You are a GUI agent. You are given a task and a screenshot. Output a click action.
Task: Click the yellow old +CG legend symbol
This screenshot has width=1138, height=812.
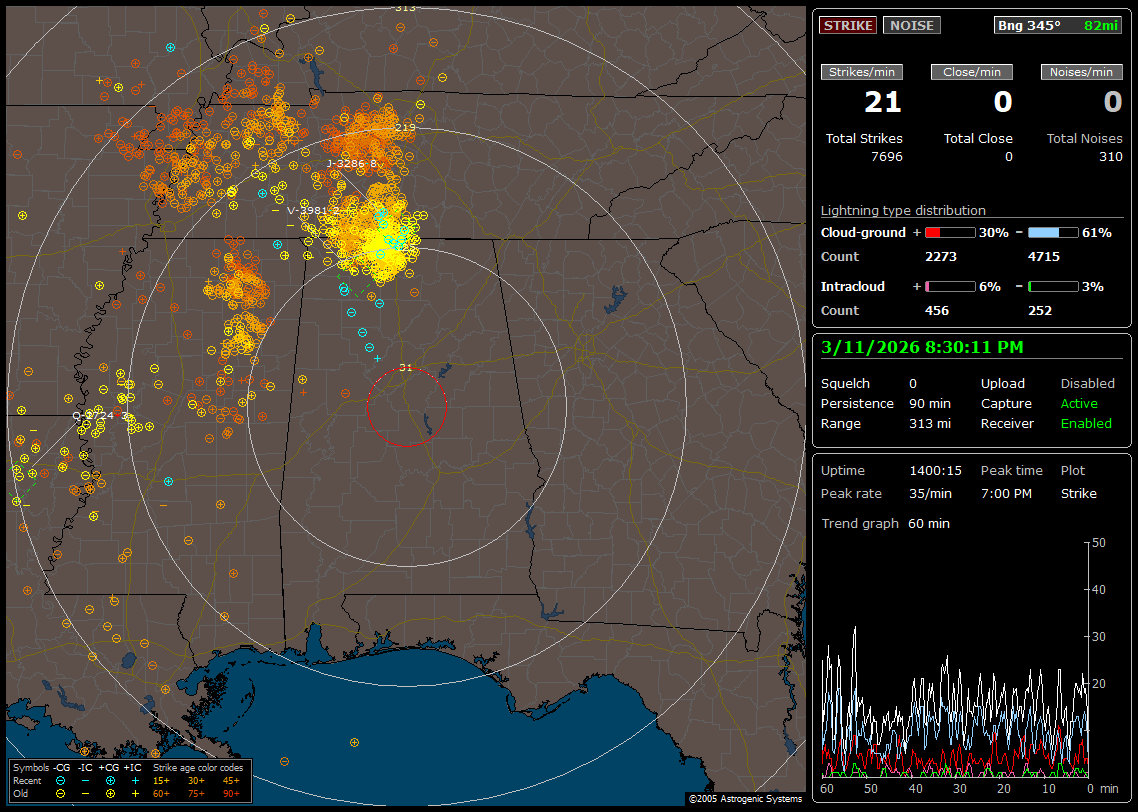[110, 793]
